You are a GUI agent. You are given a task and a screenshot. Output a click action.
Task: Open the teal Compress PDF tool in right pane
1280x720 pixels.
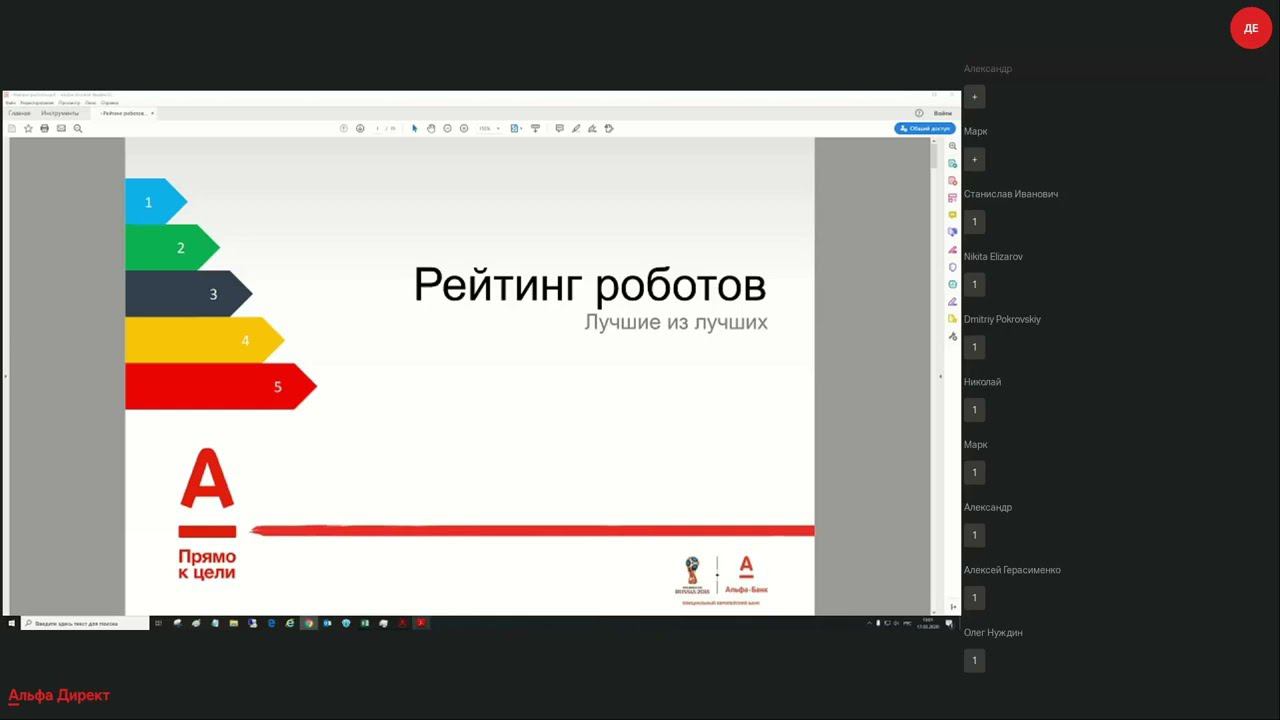pos(953,284)
